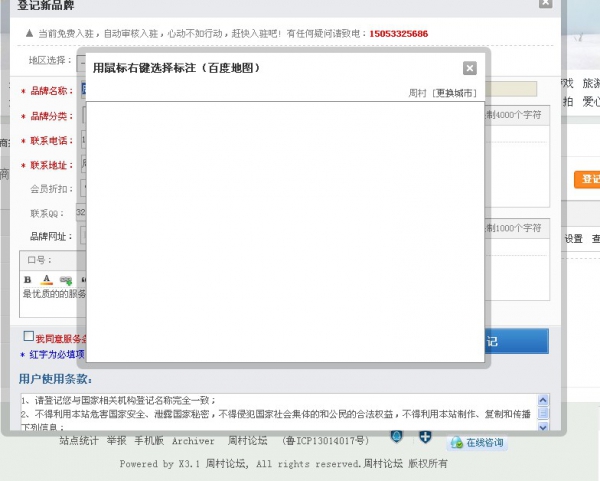Image resolution: width=600 pixels, height=481 pixels.
Task: Click the X3.1 version link in the footer
Action: click(189, 464)
